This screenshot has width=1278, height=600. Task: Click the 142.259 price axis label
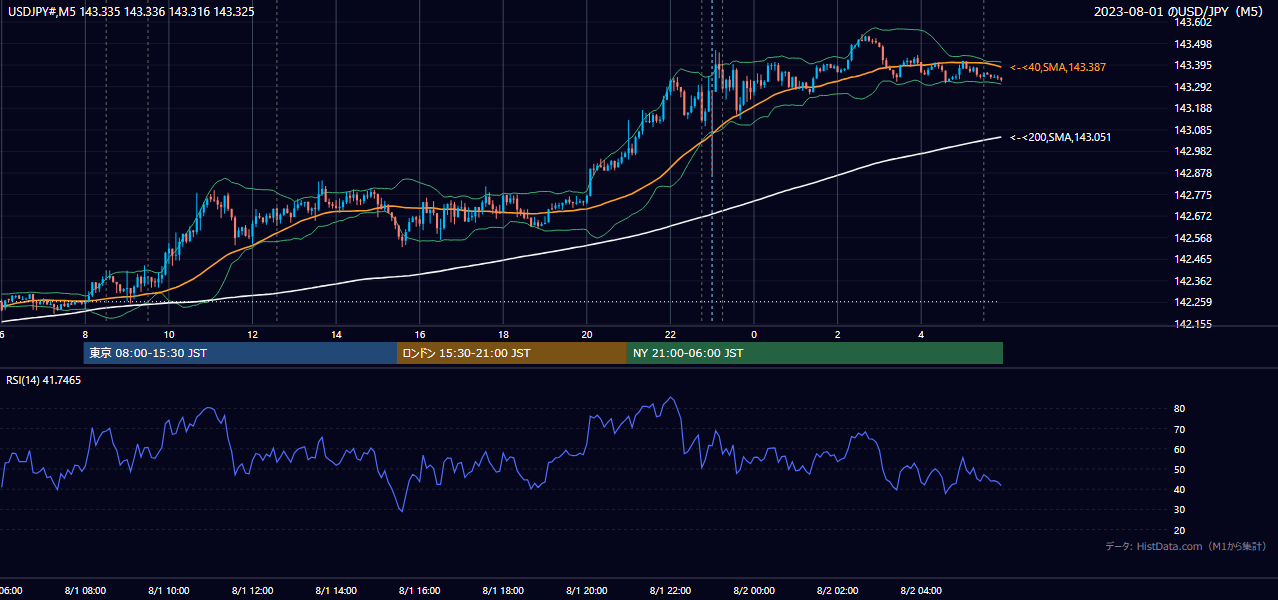(1194, 303)
